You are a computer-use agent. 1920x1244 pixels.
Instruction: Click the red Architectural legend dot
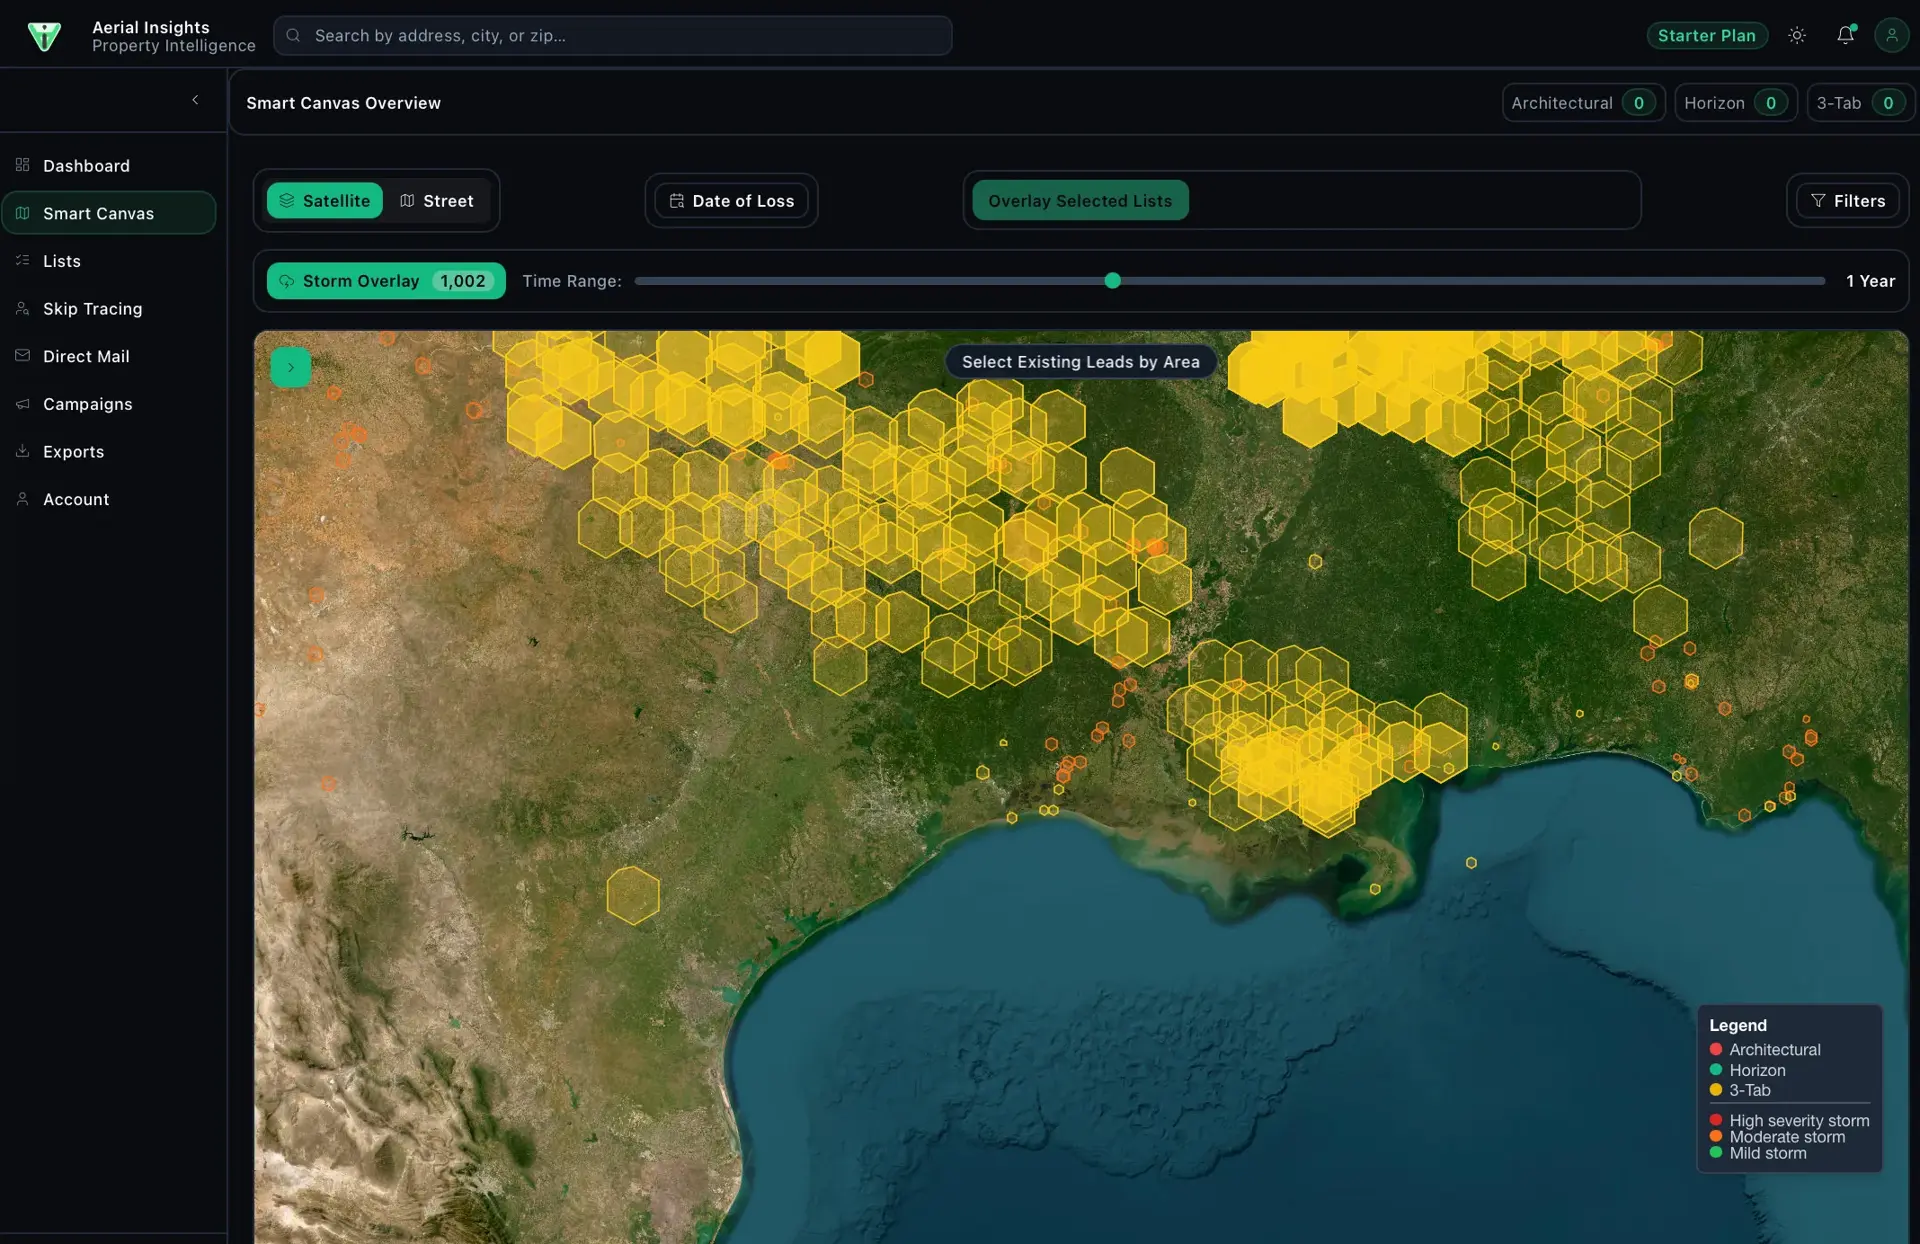pyautogui.click(x=1716, y=1049)
